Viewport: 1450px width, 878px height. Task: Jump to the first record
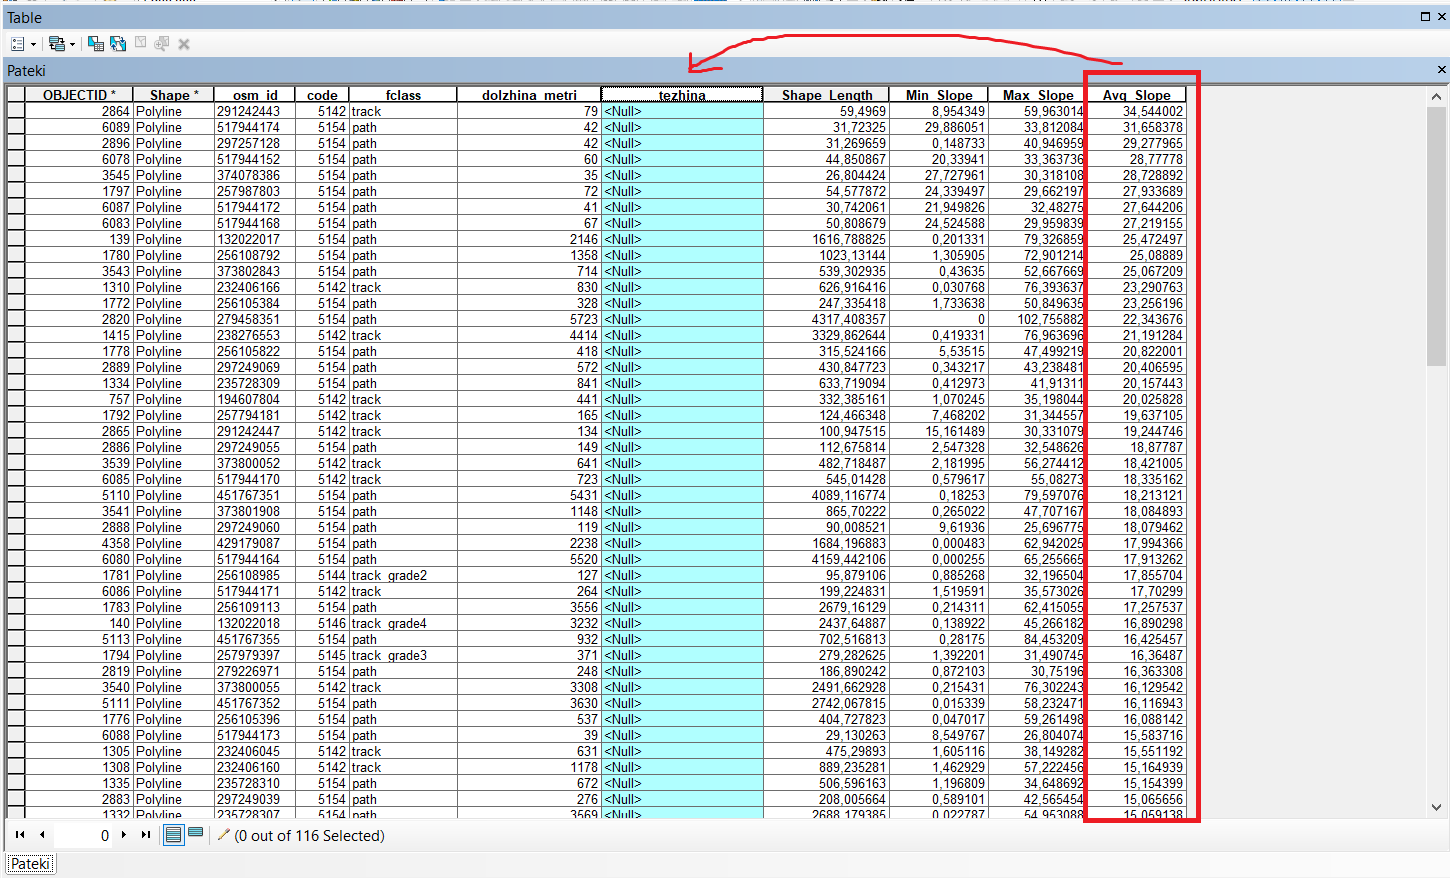(x=20, y=835)
